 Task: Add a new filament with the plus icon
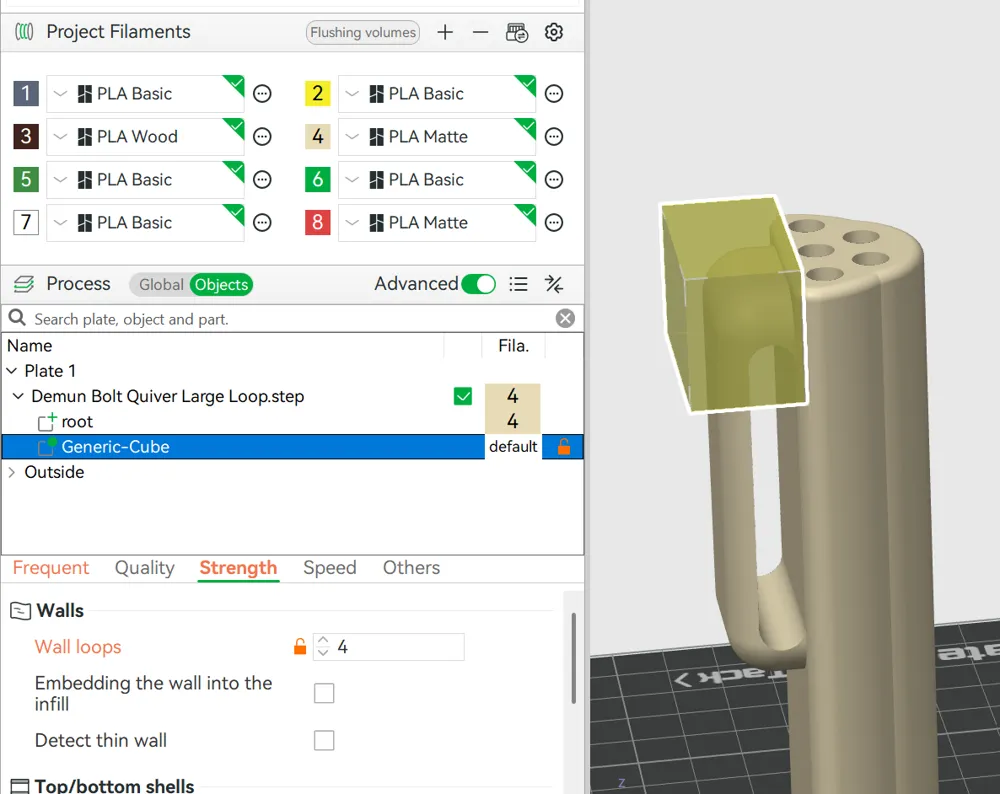pyautogui.click(x=445, y=32)
